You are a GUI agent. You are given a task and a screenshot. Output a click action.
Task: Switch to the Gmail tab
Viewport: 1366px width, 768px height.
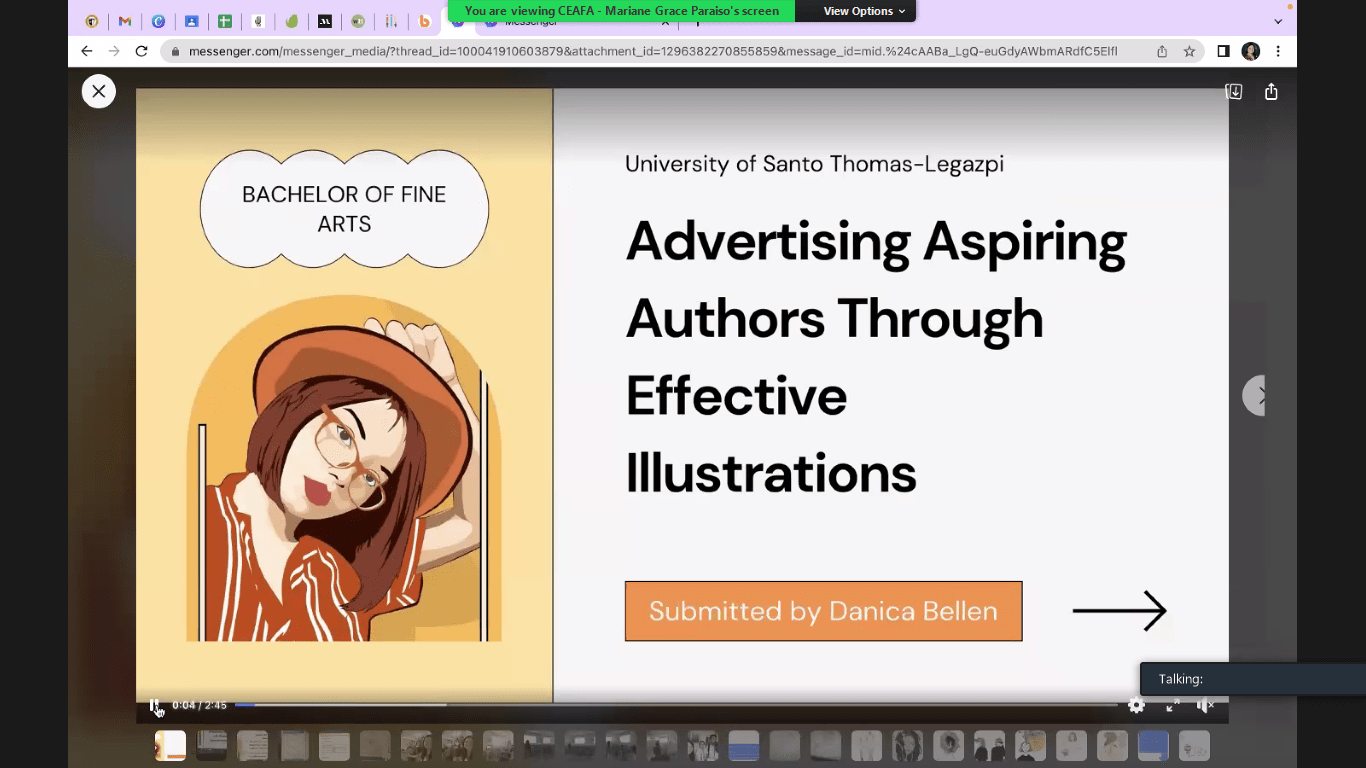click(125, 21)
